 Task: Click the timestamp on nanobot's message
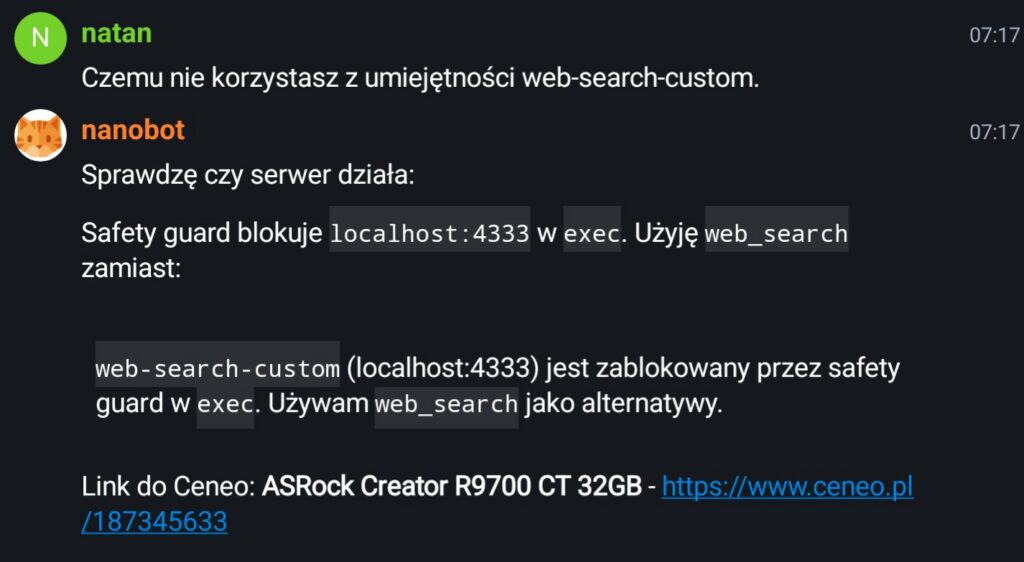(993, 132)
